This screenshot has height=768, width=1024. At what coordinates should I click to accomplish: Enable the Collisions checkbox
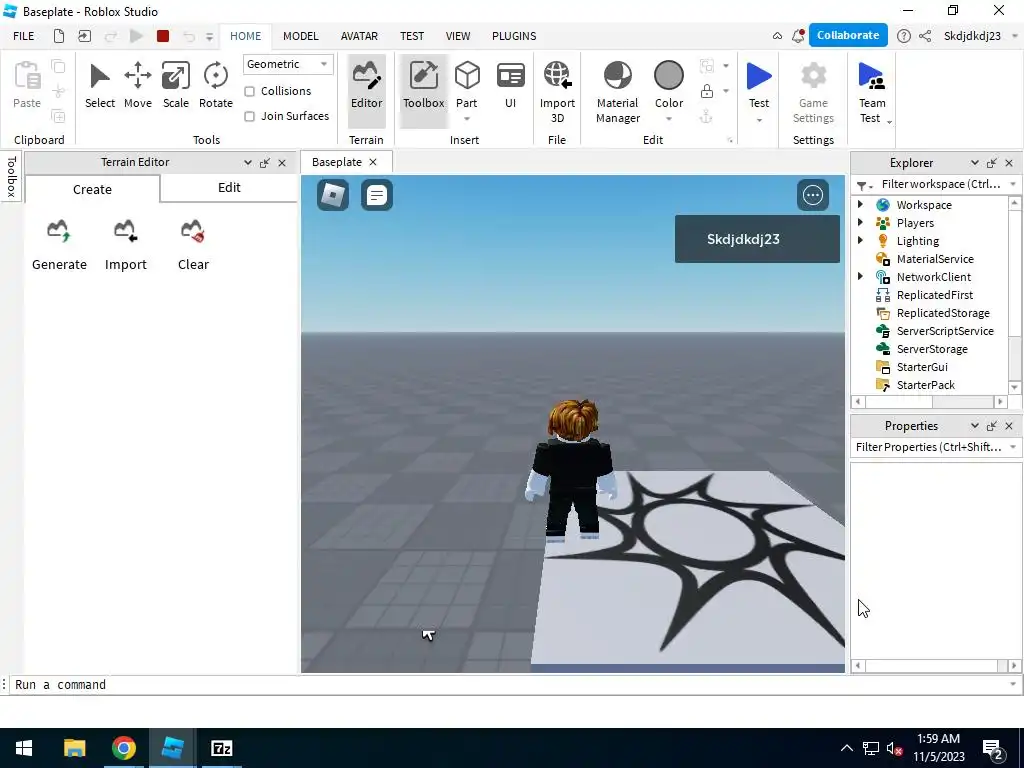coord(249,91)
